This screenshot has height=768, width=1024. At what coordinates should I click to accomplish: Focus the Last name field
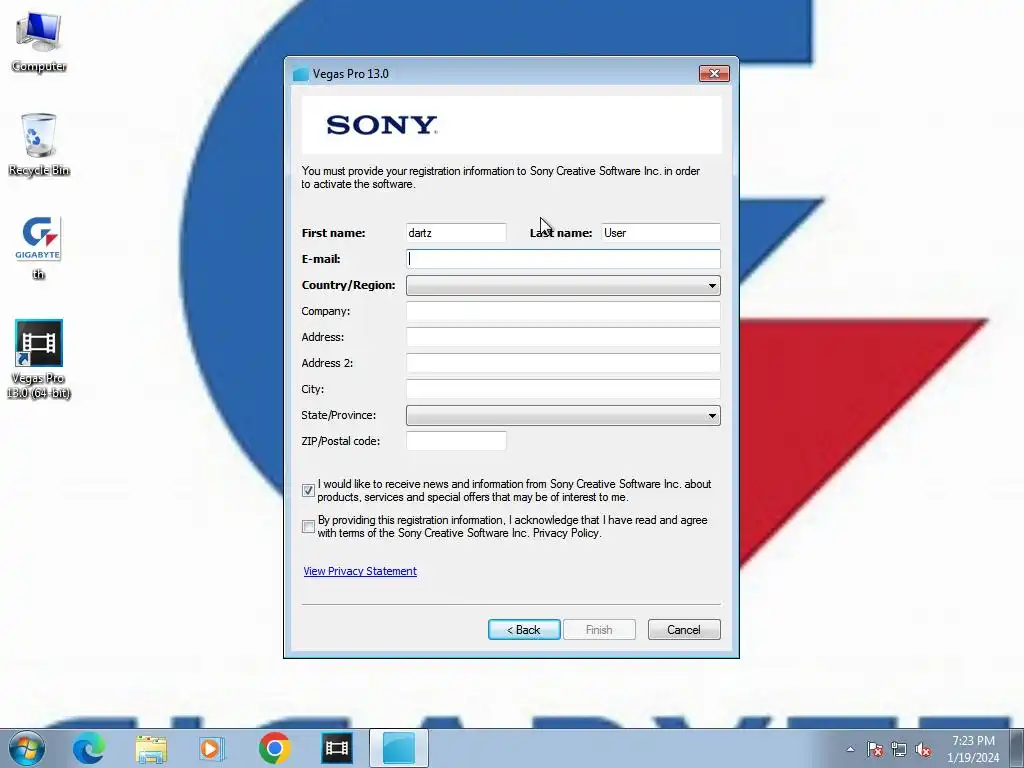click(x=661, y=233)
